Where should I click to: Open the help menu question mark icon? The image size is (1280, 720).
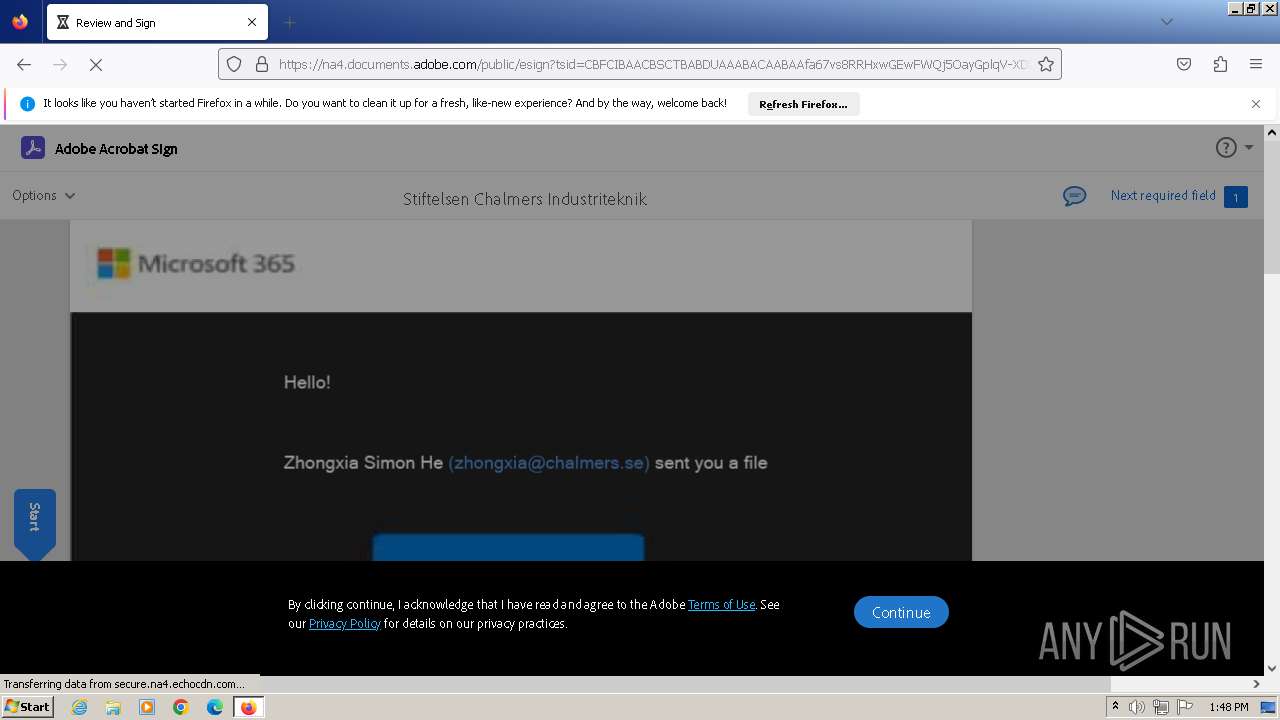coord(1226,148)
